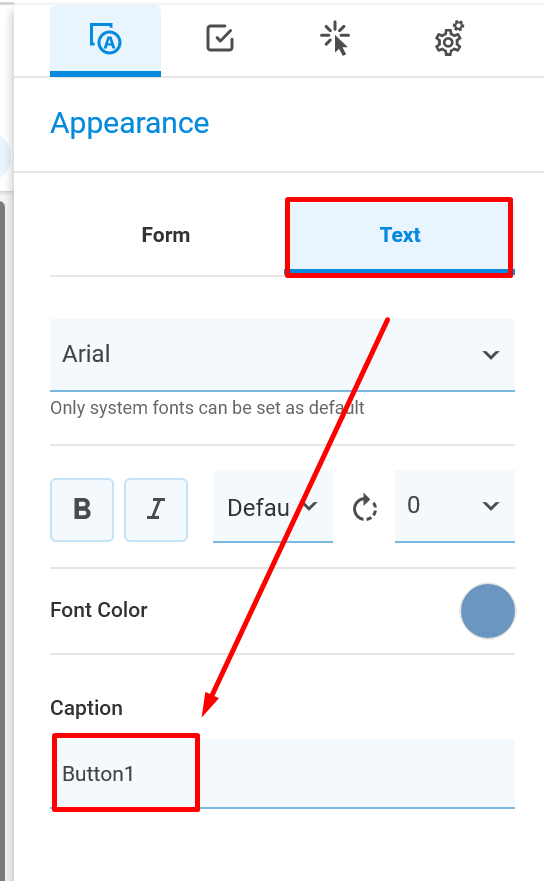Image resolution: width=544 pixels, height=881 pixels.
Task: Click the Caption field containing Button1
Action: tap(282, 774)
